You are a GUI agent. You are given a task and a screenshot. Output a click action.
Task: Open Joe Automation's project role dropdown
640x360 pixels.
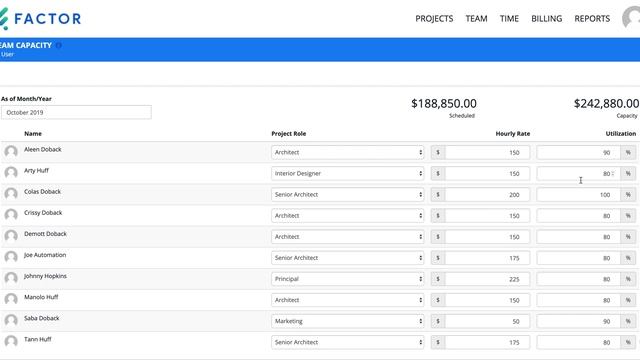347,258
